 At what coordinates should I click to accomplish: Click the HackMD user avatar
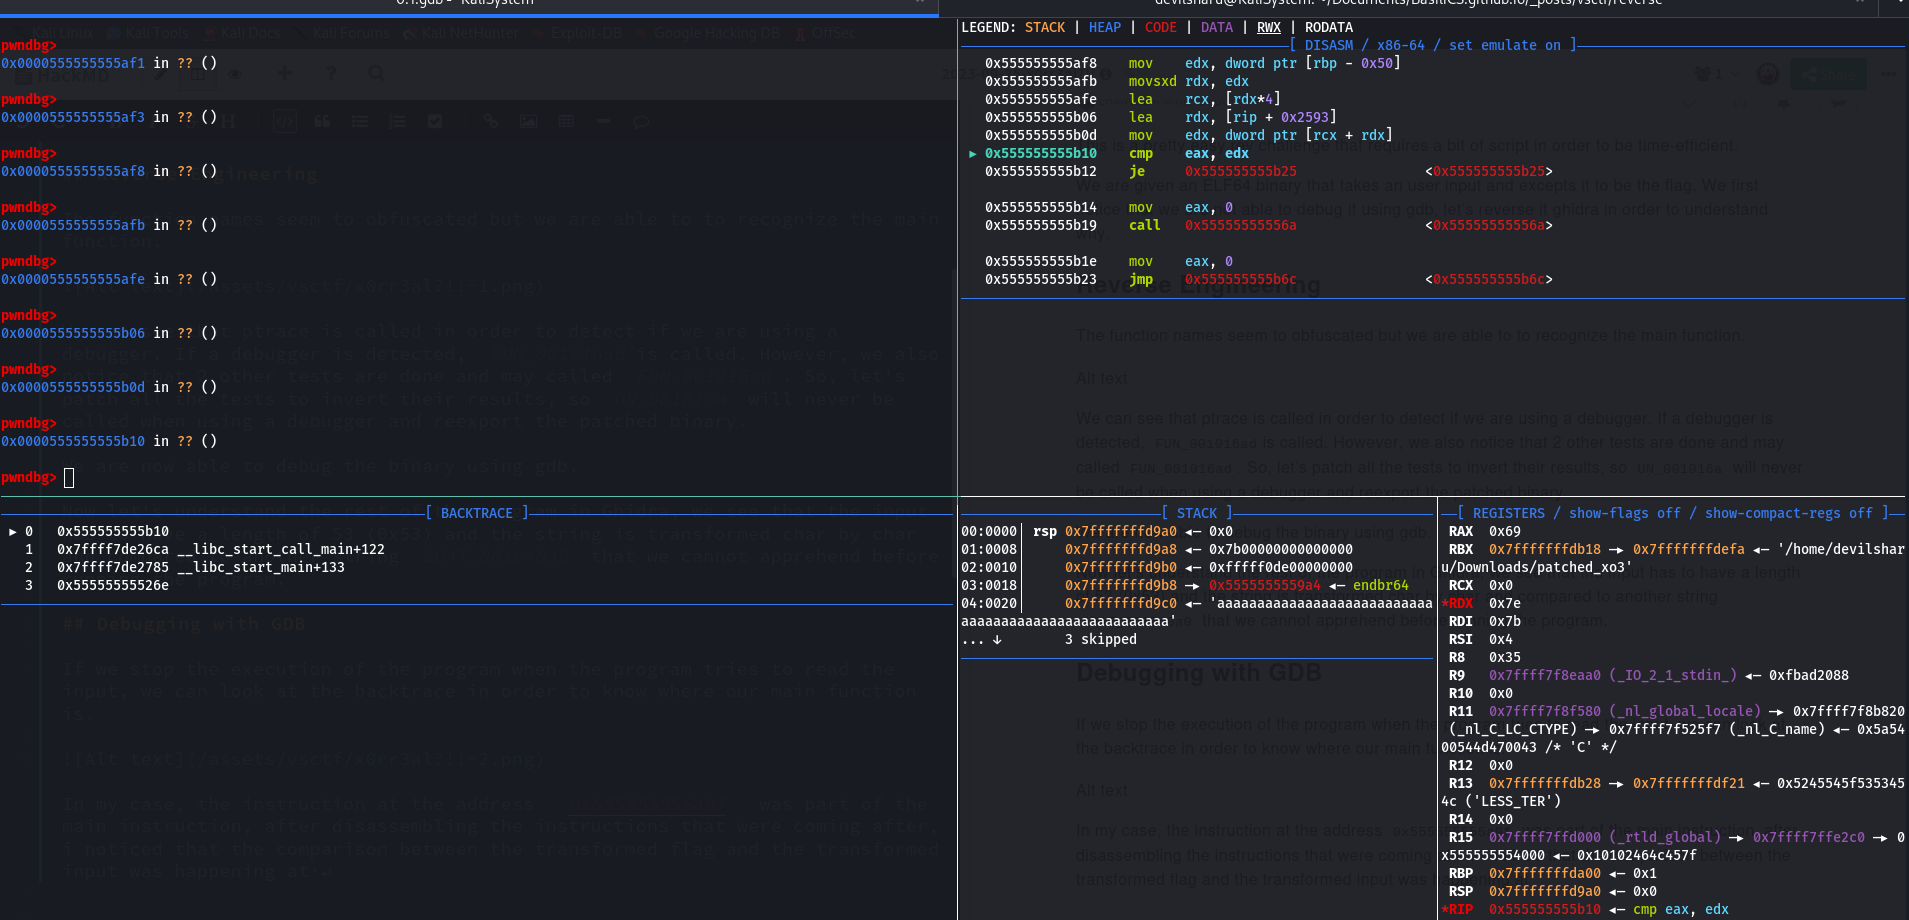[1768, 75]
